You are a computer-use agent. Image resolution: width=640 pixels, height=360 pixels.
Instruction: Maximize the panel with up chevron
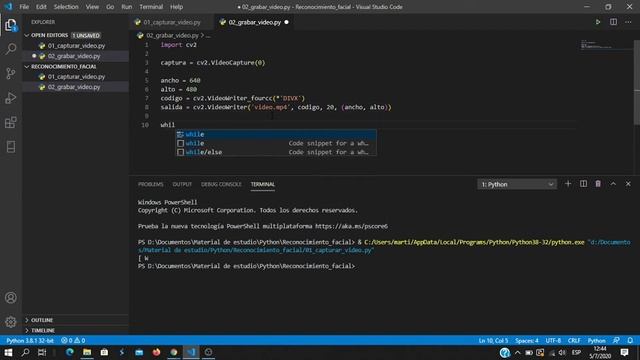613,184
